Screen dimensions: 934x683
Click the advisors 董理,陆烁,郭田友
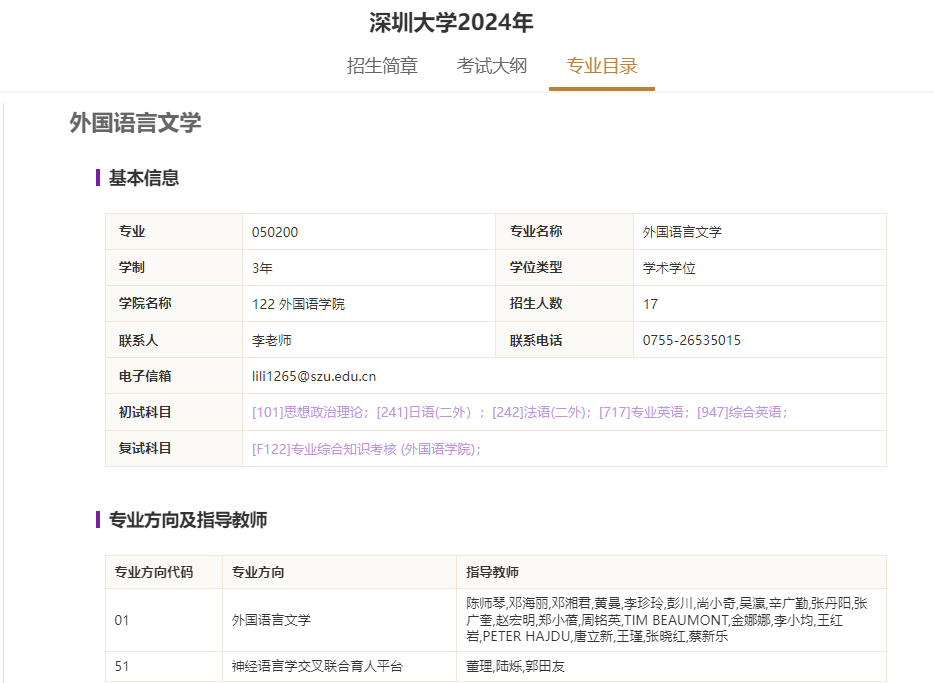(x=515, y=666)
